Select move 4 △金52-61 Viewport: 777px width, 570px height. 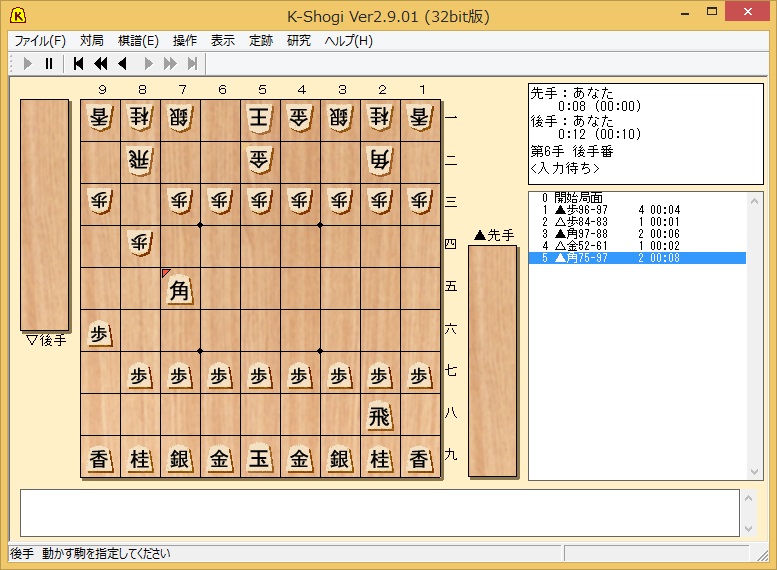pyautogui.click(x=637, y=245)
